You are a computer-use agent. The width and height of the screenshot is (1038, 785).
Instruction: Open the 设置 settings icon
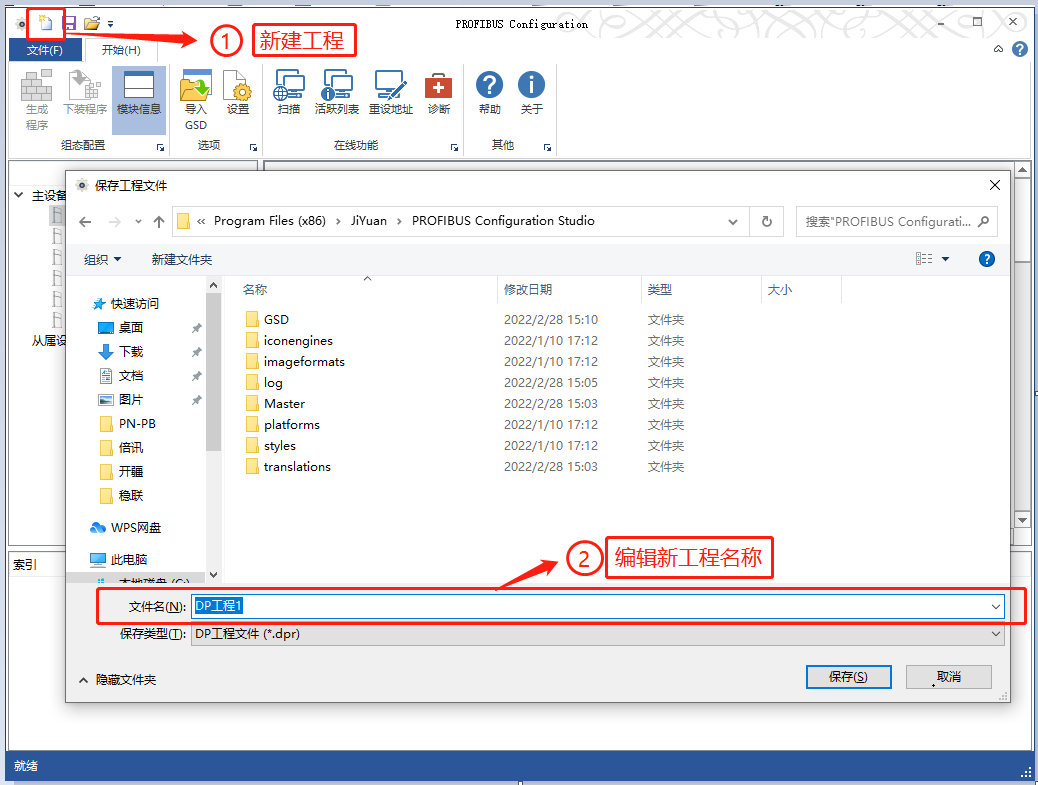tap(238, 92)
